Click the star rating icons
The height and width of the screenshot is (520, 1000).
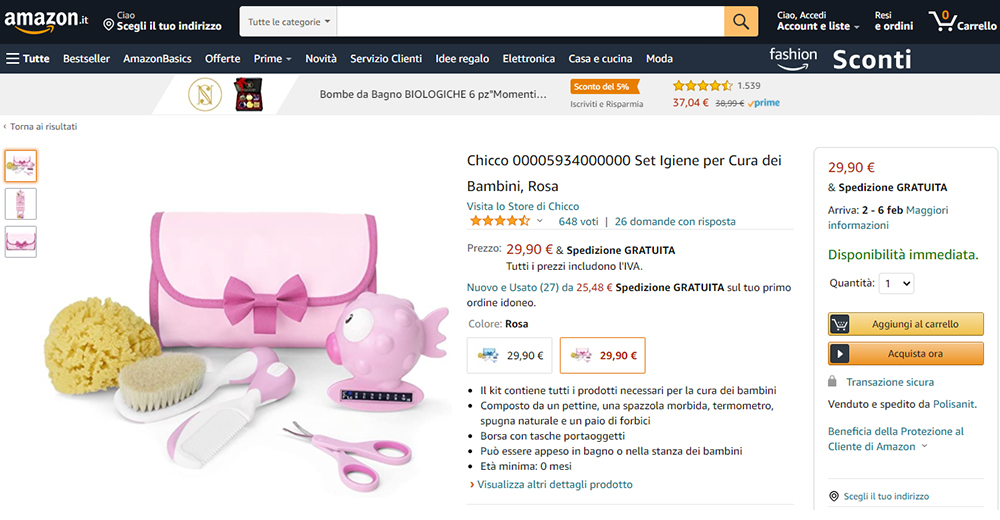[x=498, y=221]
